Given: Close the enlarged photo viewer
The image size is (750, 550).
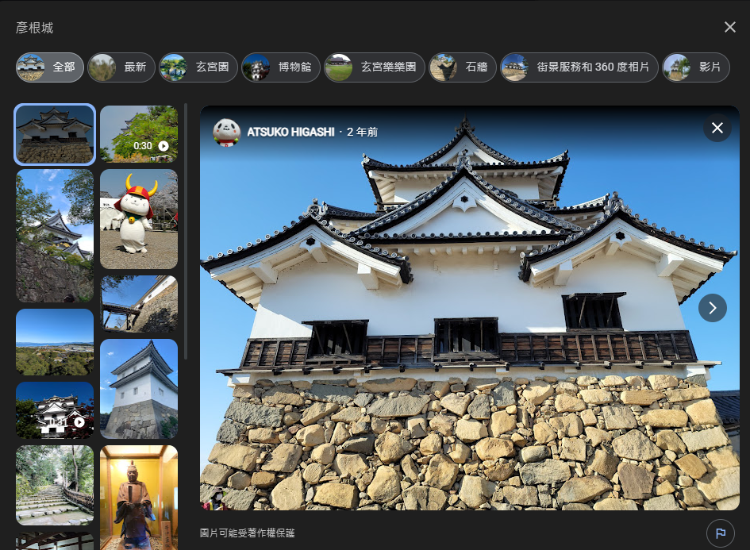Looking at the screenshot, I should click(x=717, y=128).
